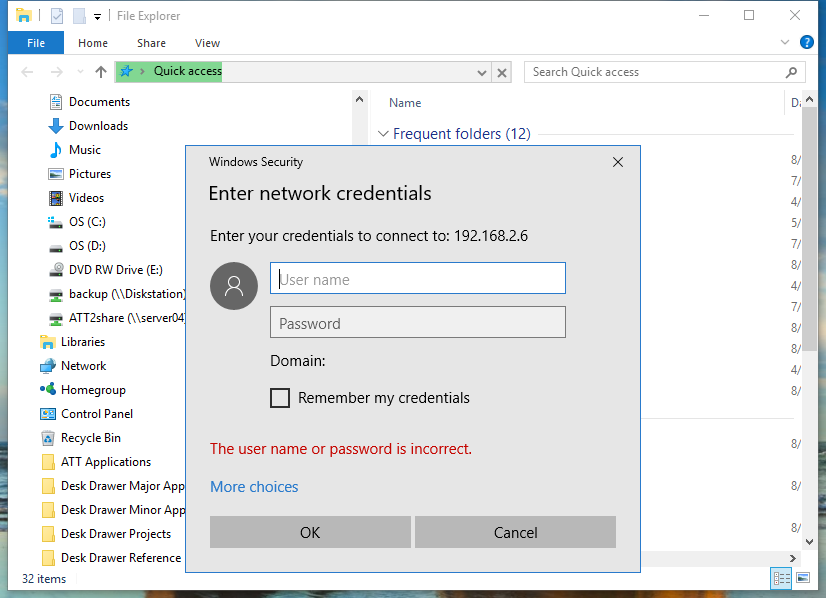Open the Customize Quick Access Toolbar dropdown
The image size is (826, 598).
point(97,16)
